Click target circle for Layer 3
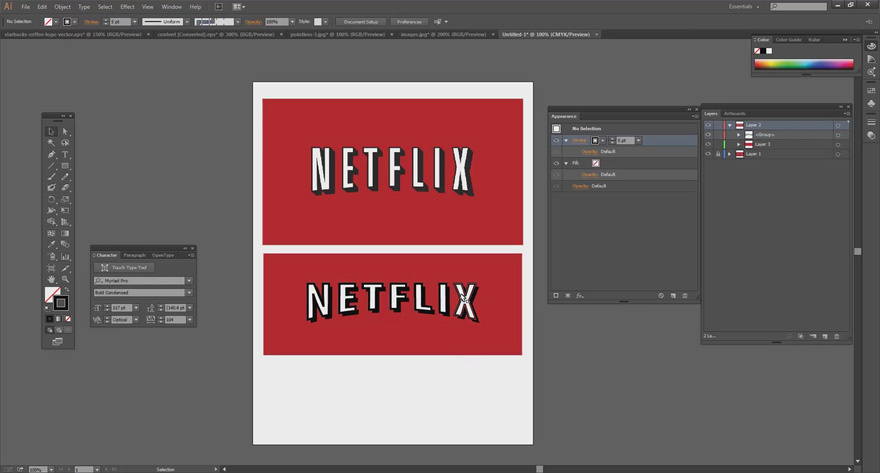 click(838, 144)
